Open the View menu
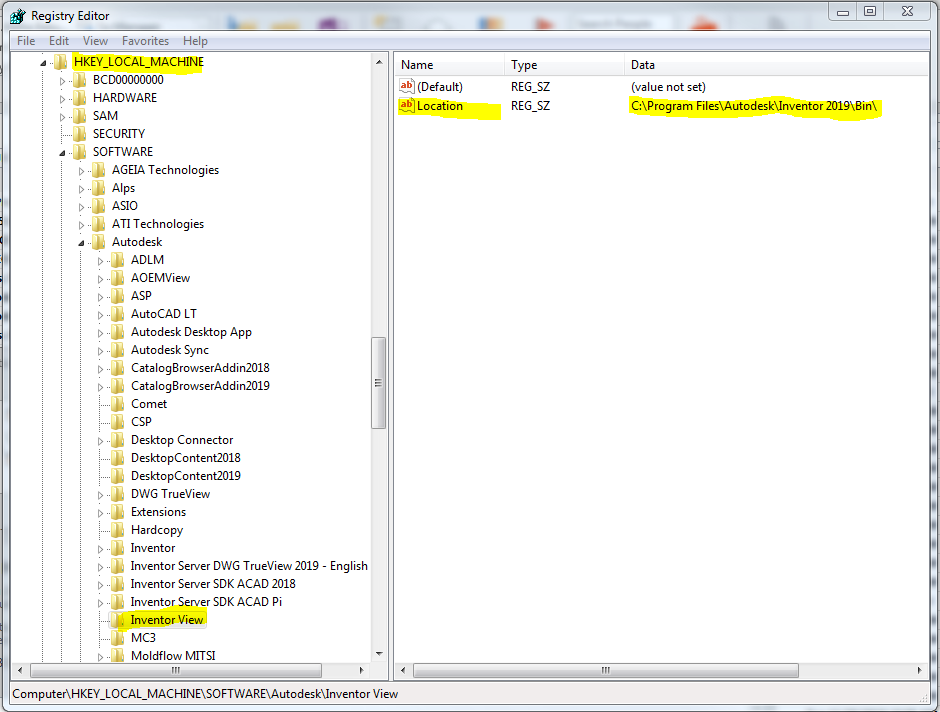The image size is (940, 712). click(95, 41)
